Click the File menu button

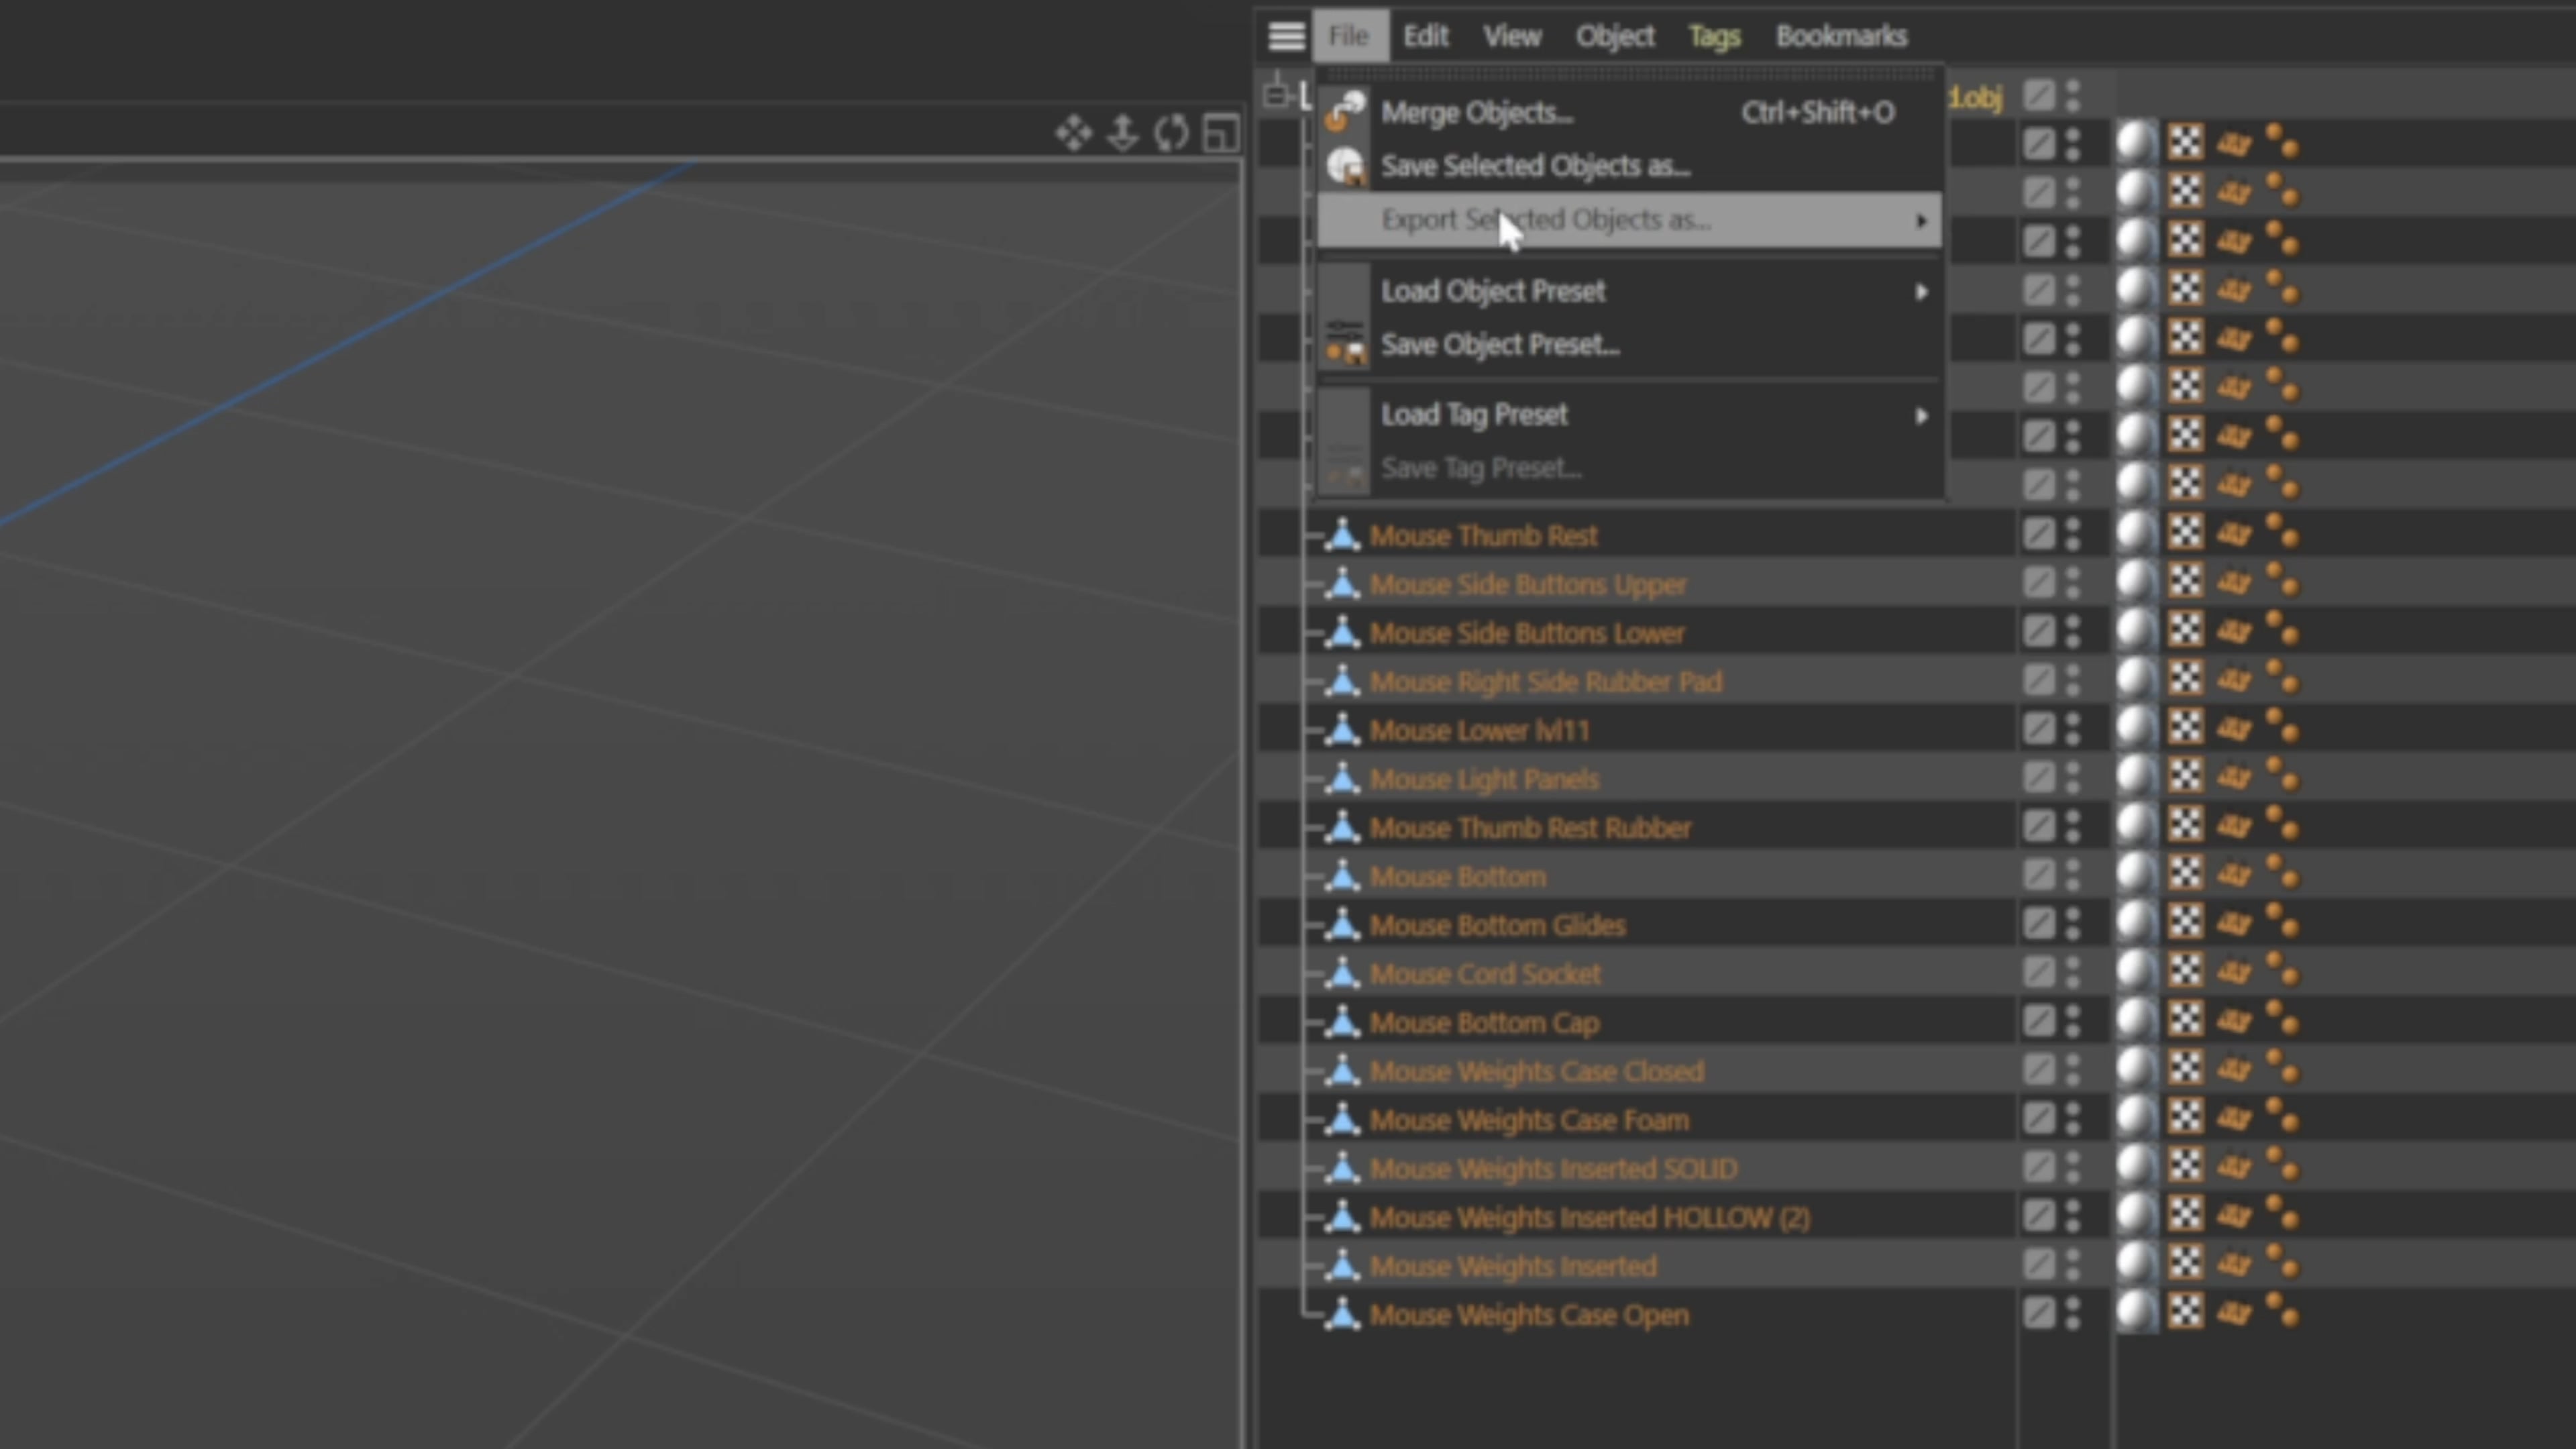point(1349,36)
